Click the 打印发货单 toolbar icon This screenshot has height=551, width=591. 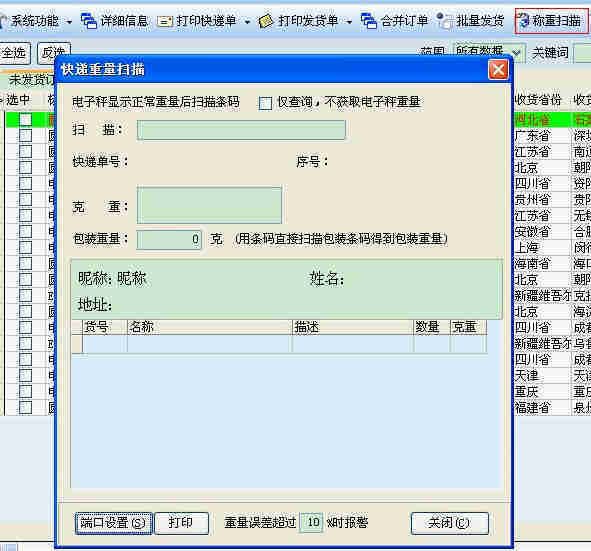266,21
